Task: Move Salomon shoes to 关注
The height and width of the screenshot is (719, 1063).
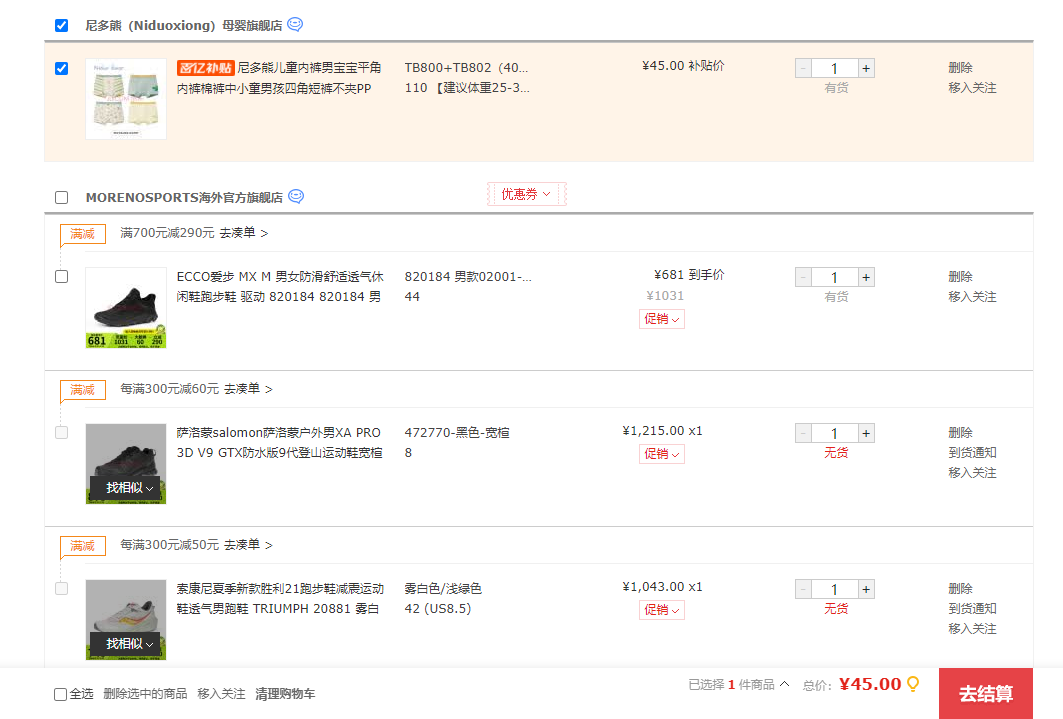Action: [972, 472]
